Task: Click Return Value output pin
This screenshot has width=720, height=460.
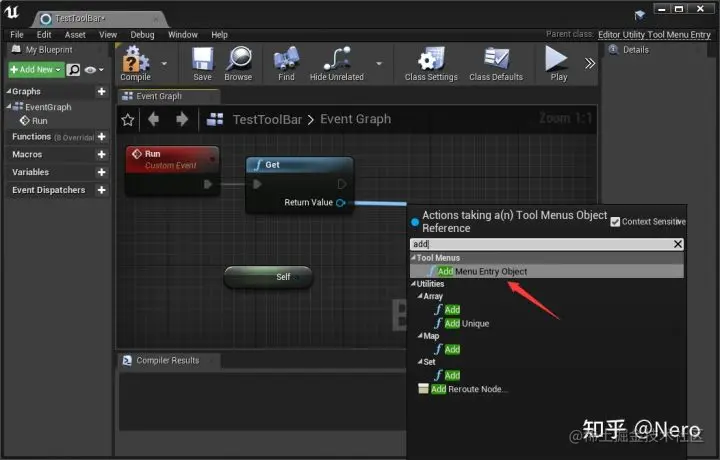Action: pos(340,202)
